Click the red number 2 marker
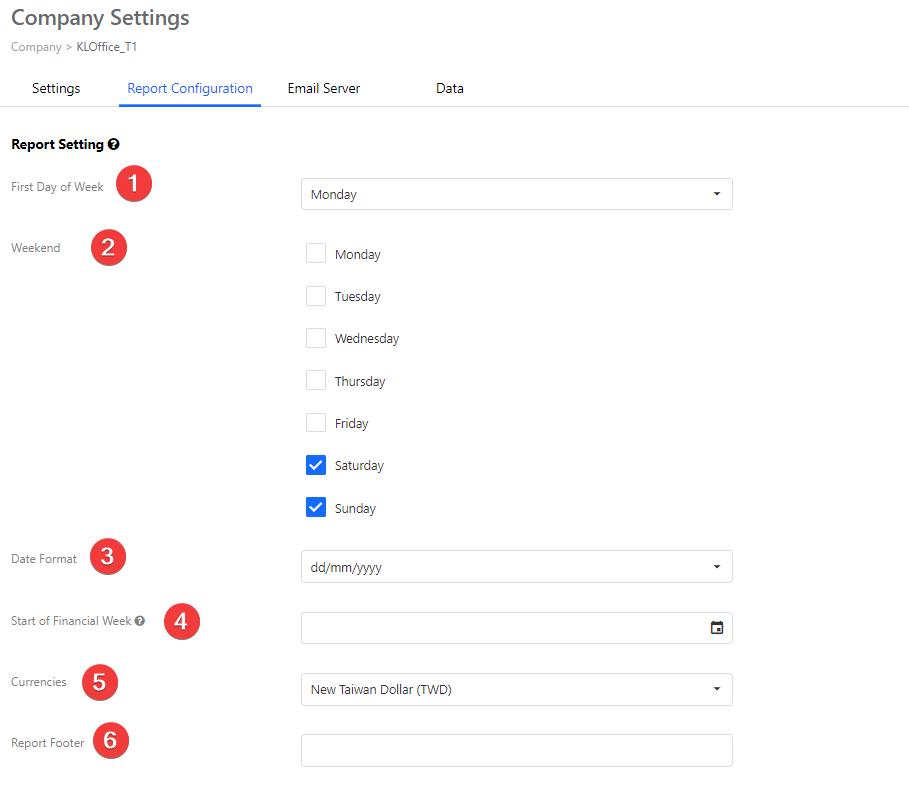The height and width of the screenshot is (811, 909). tap(108, 248)
